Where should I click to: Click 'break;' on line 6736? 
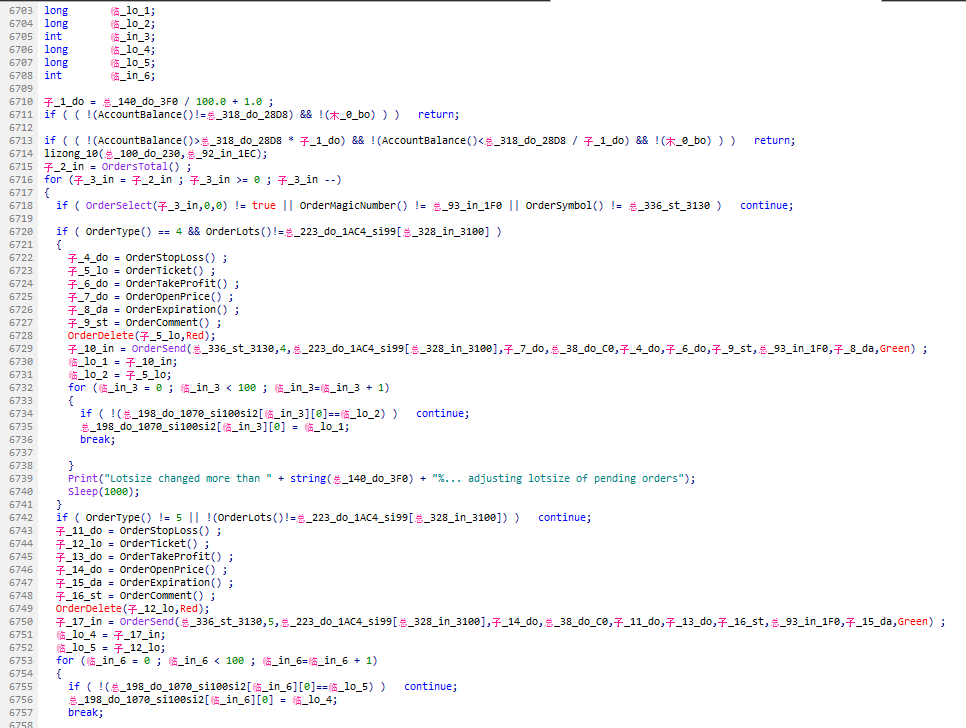point(97,440)
